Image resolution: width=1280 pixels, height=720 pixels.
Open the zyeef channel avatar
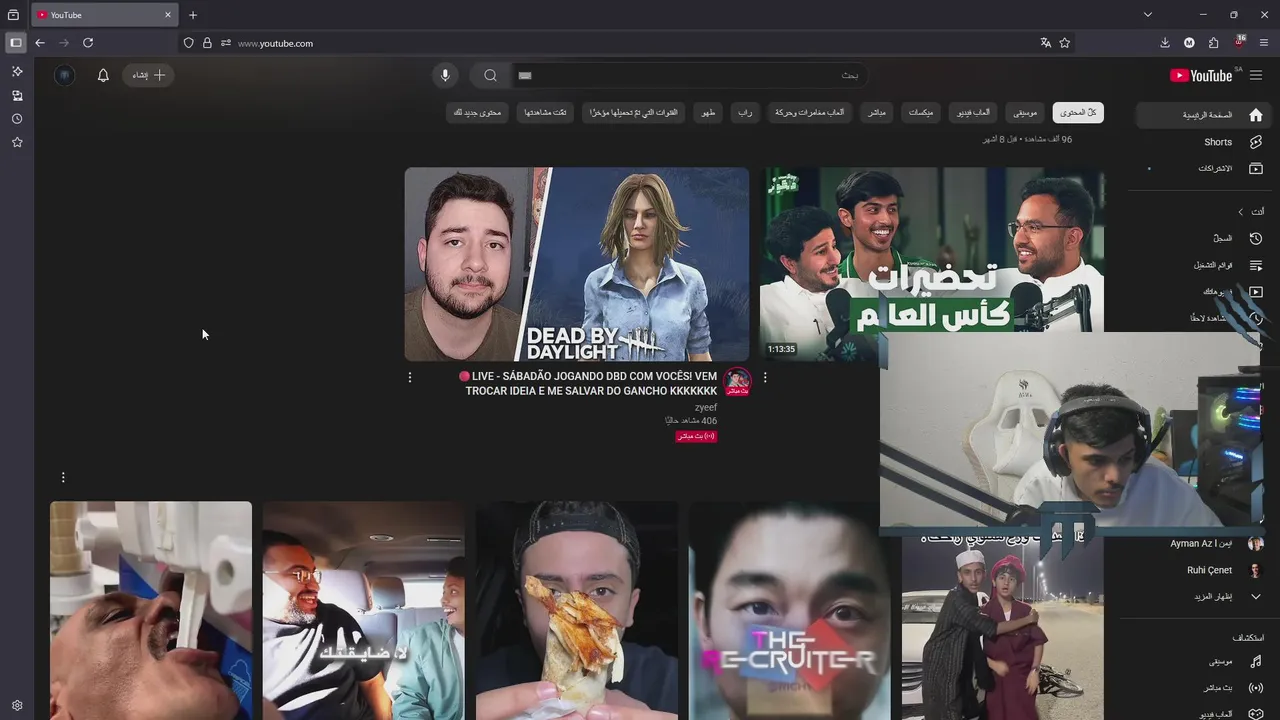coord(738,381)
